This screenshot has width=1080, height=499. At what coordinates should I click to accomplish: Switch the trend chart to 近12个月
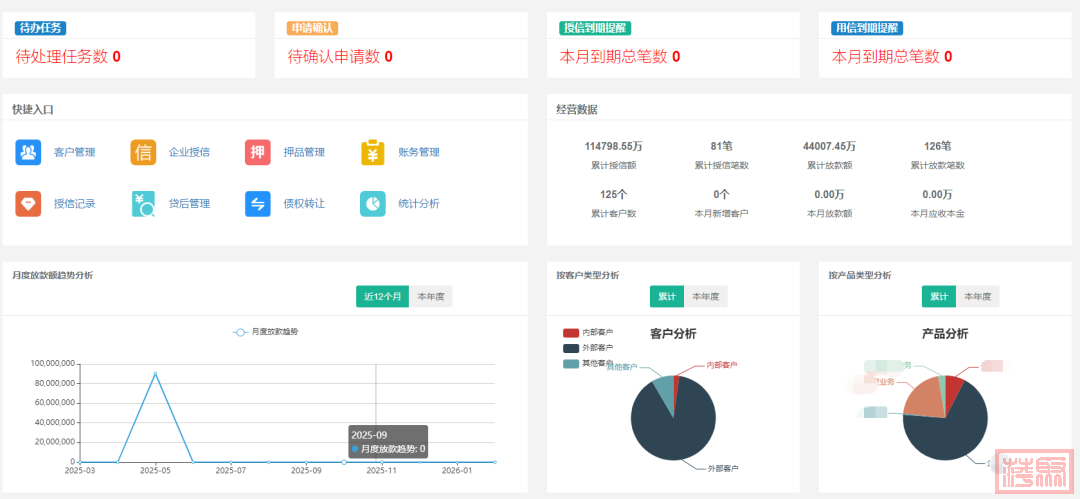pyautogui.click(x=382, y=296)
